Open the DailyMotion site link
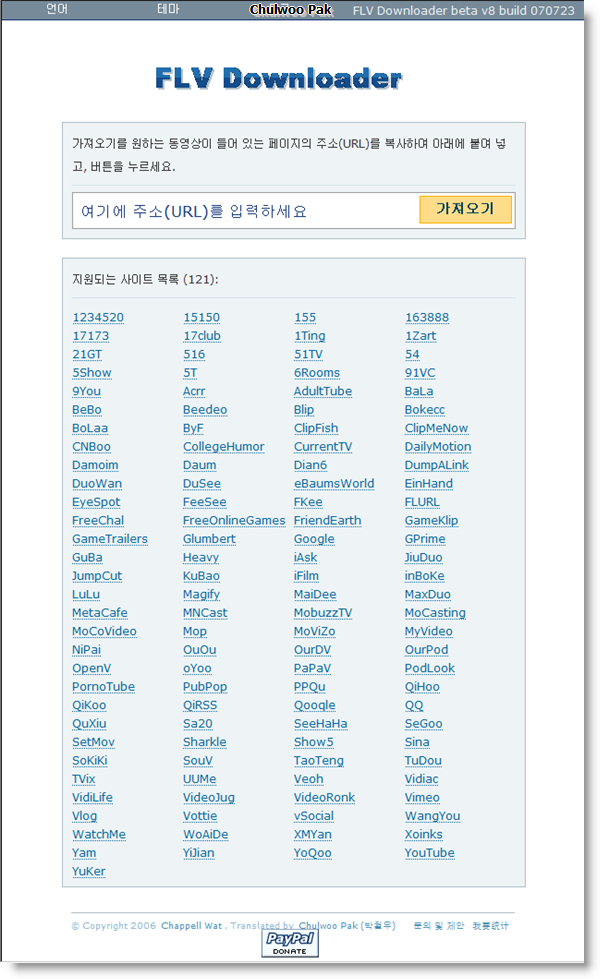The image size is (600, 979). (438, 446)
